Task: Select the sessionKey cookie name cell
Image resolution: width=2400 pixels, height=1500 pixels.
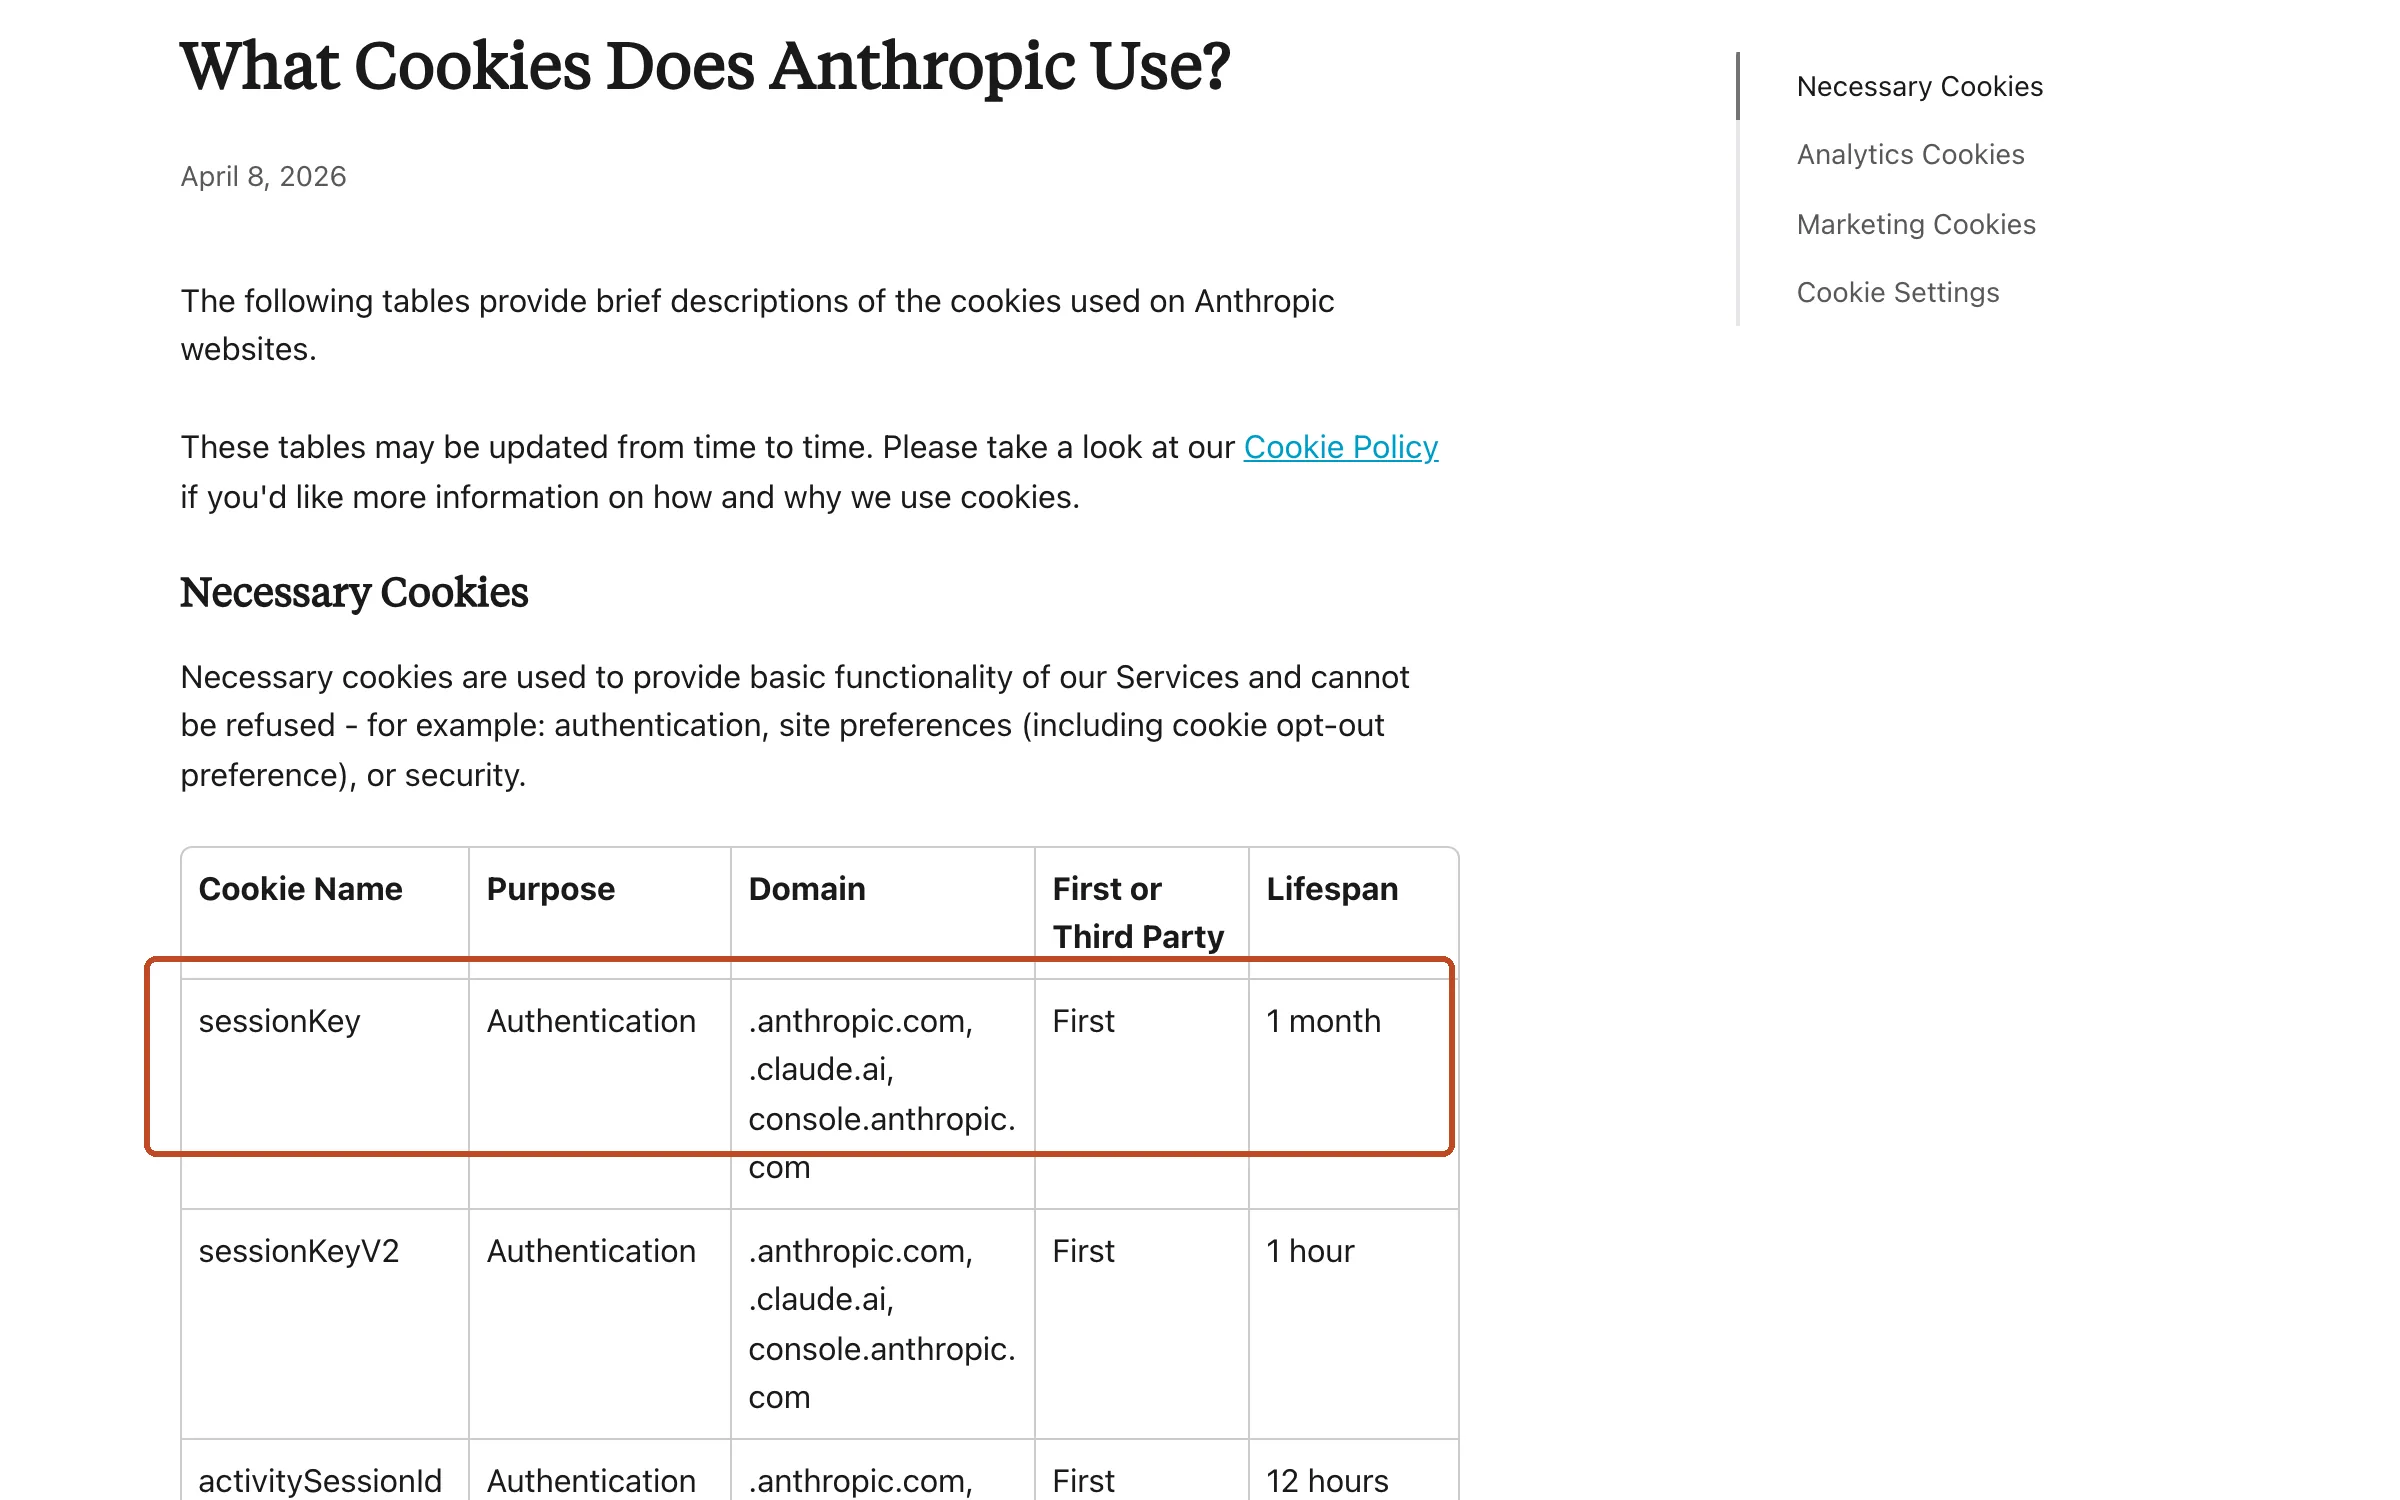Action: pyautogui.click(x=279, y=1021)
